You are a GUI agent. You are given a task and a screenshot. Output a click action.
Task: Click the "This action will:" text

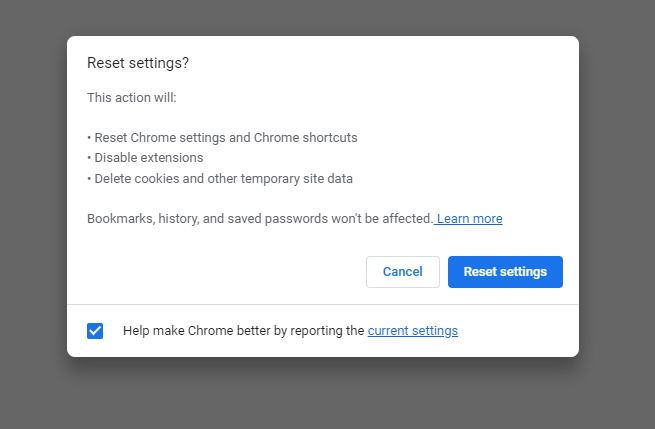coord(132,98)
